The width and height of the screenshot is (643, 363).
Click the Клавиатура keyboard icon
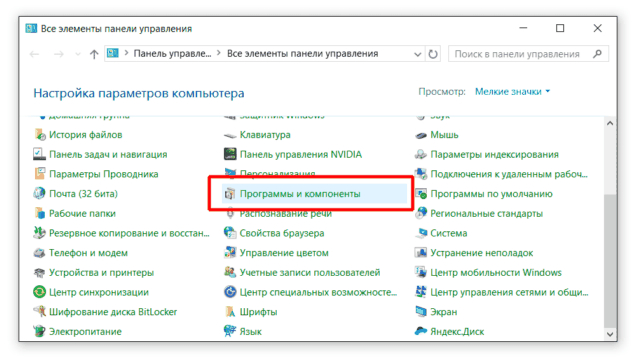tap(230, 135)
